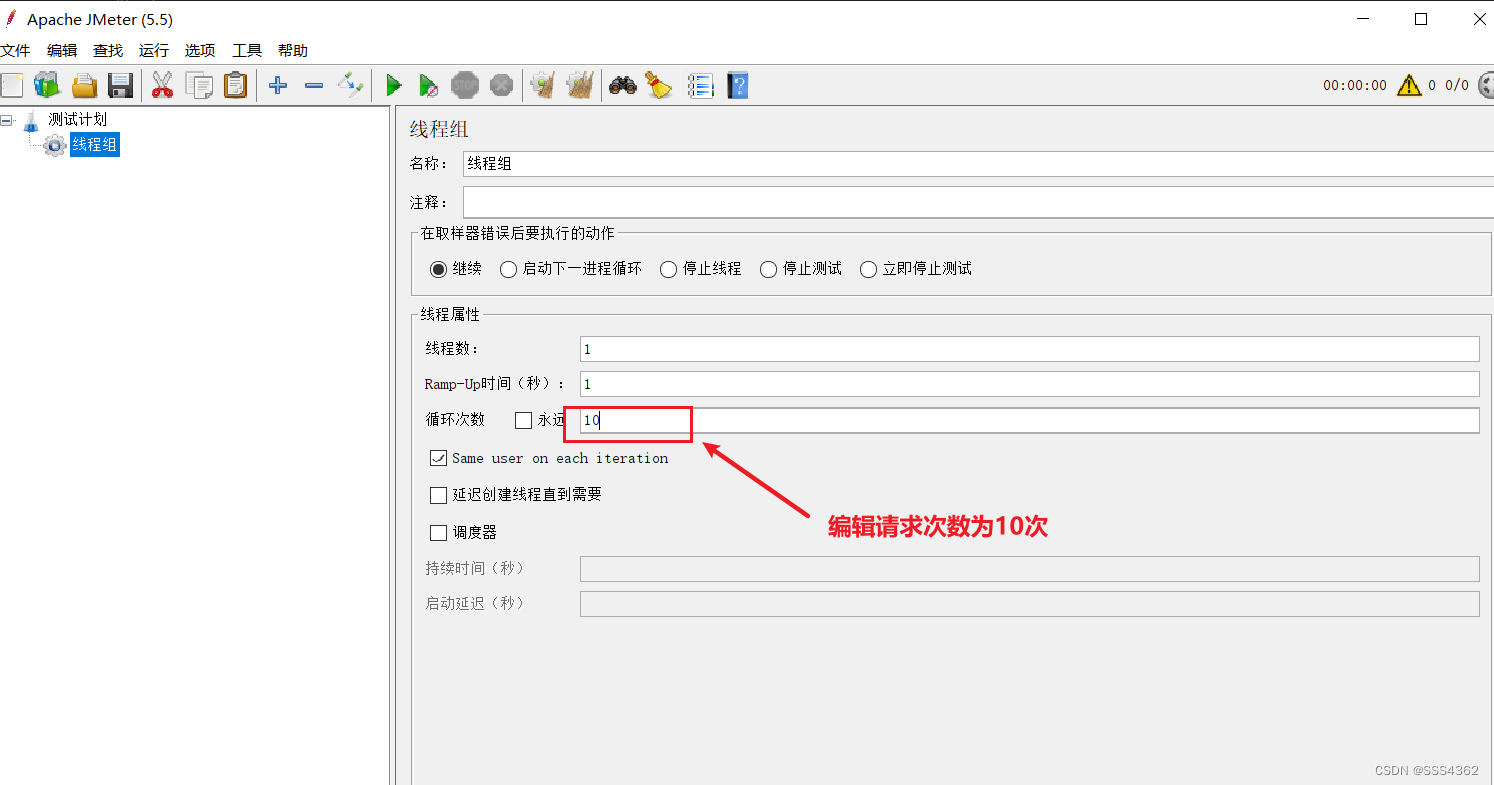Click the Open file folder icon

(x=84, y=86)
